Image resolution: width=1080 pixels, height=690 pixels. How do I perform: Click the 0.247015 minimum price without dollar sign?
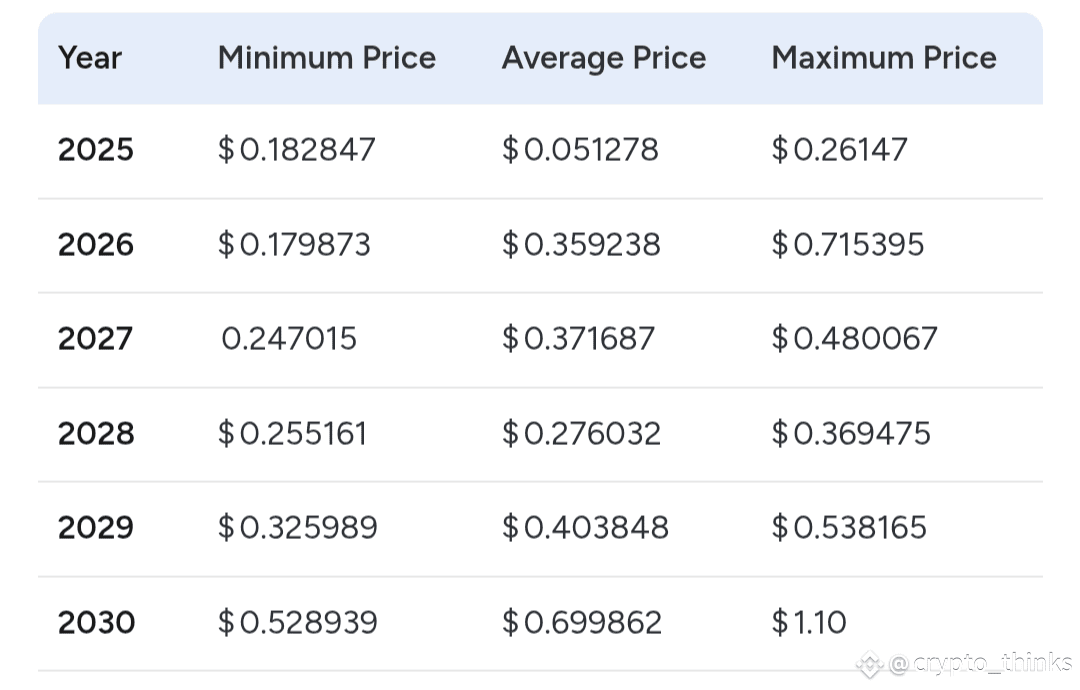[x=289, y=339]
